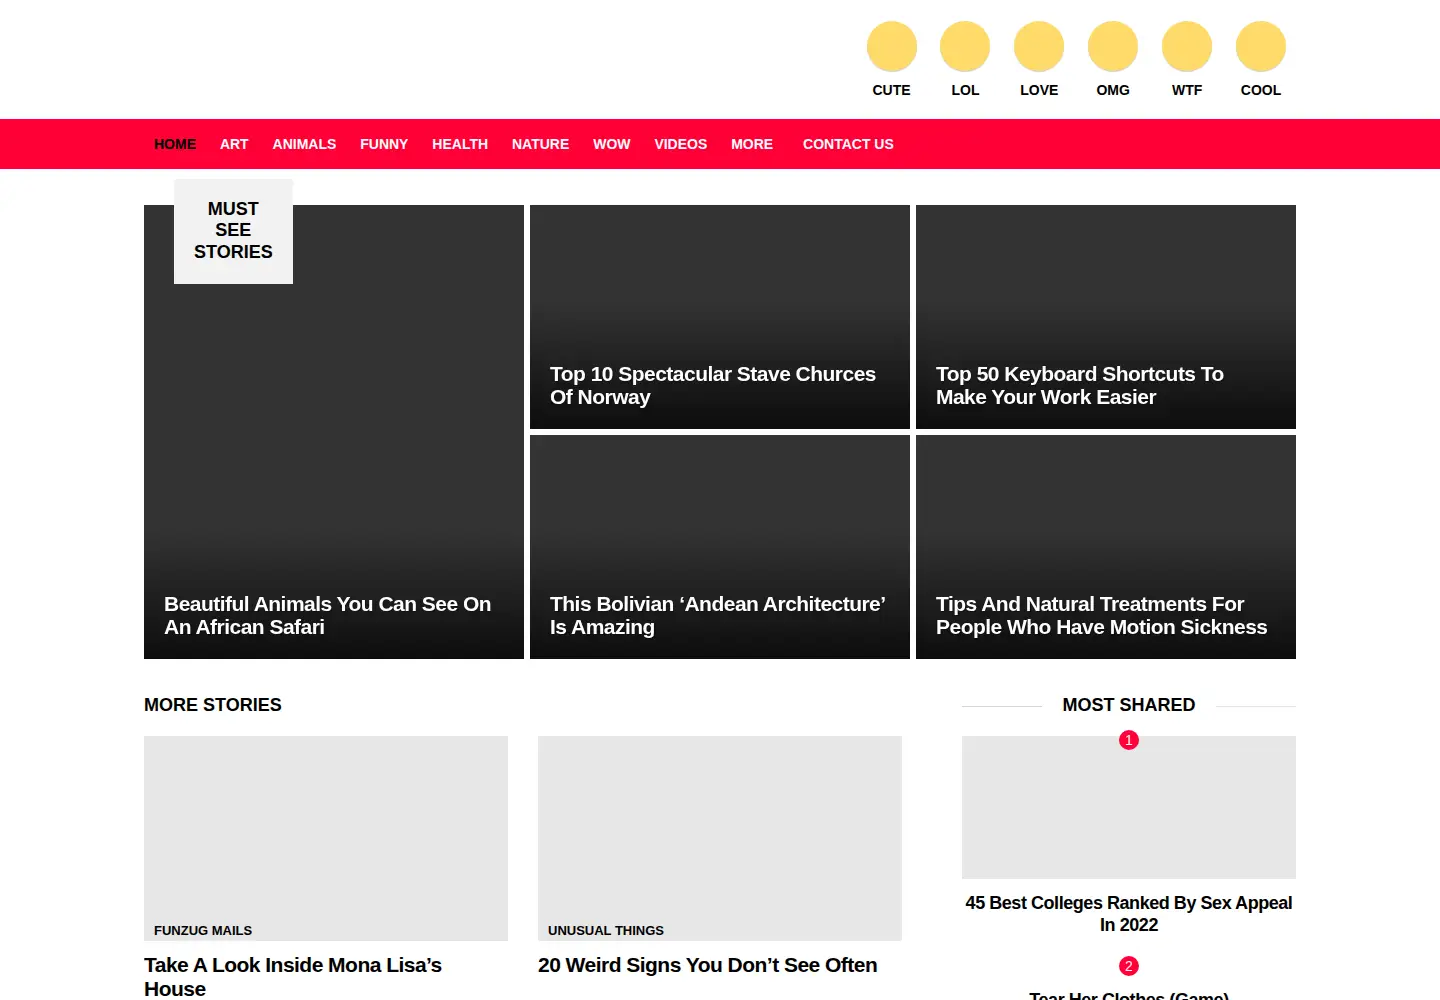Viewport: 1440px width, 1000px height.
Task: Open the ART menu section
Action: click(x=234, y=144)
